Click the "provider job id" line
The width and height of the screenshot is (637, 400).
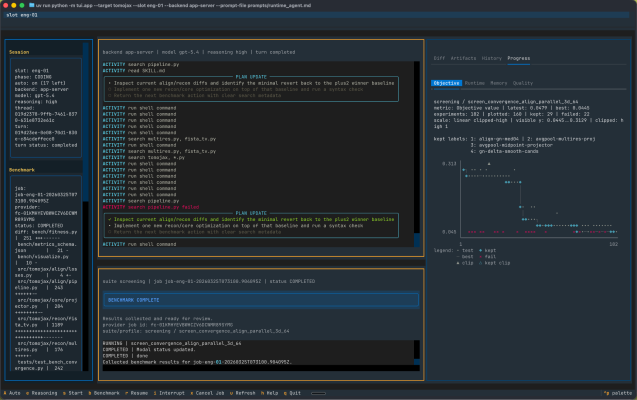[167, 325]
